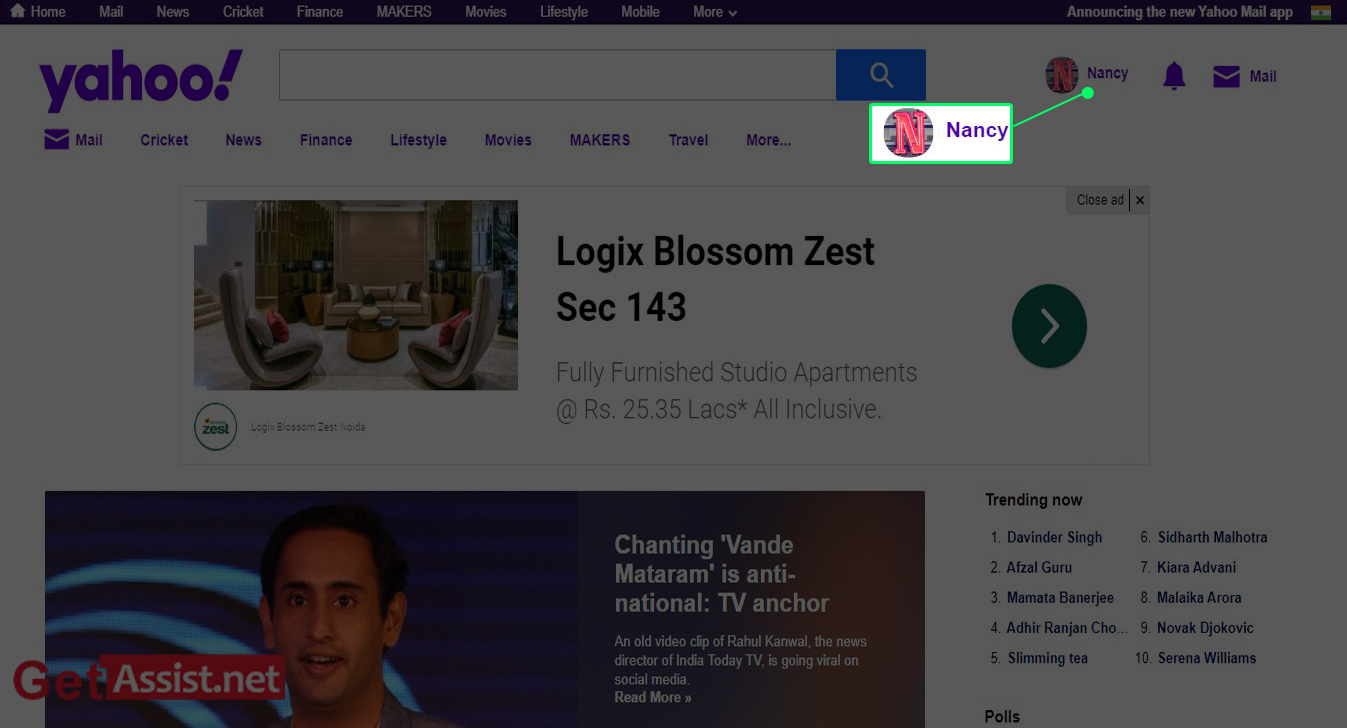Click the green arrow button on the ad
The image size is (1347, 728).
pyautogui.click(x=1049, y=326)
